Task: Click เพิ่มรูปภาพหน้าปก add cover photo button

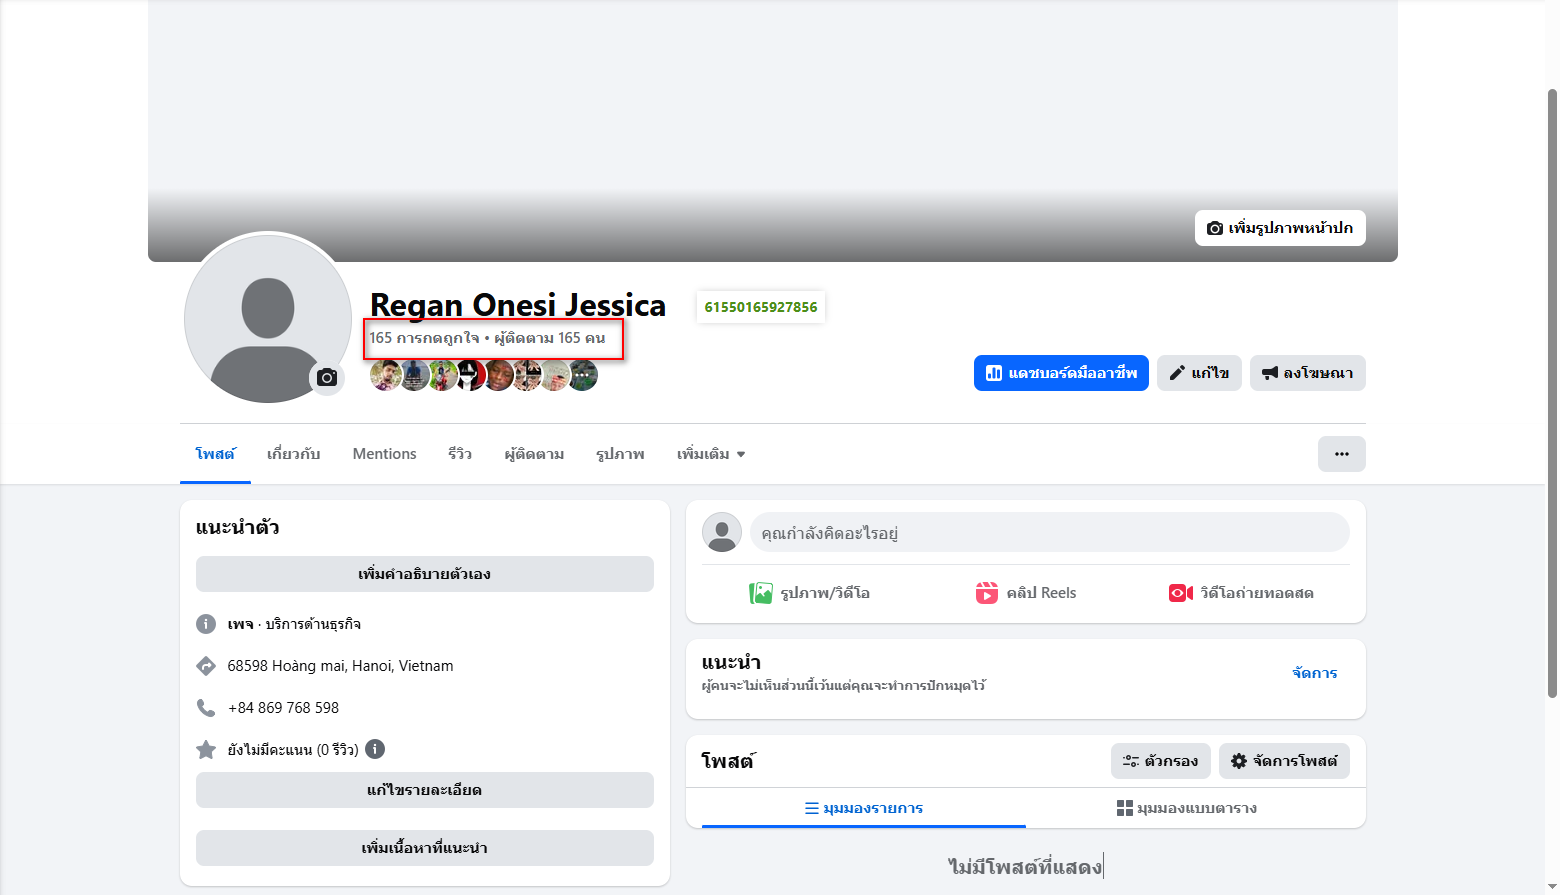Action: click(1280, 228)
